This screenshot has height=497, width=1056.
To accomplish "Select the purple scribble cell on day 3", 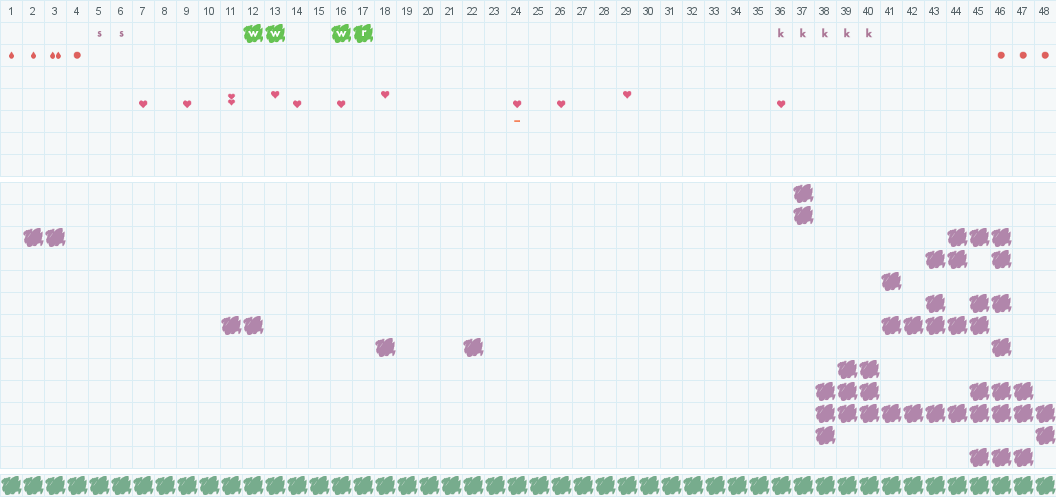I will tap(55, 238).
